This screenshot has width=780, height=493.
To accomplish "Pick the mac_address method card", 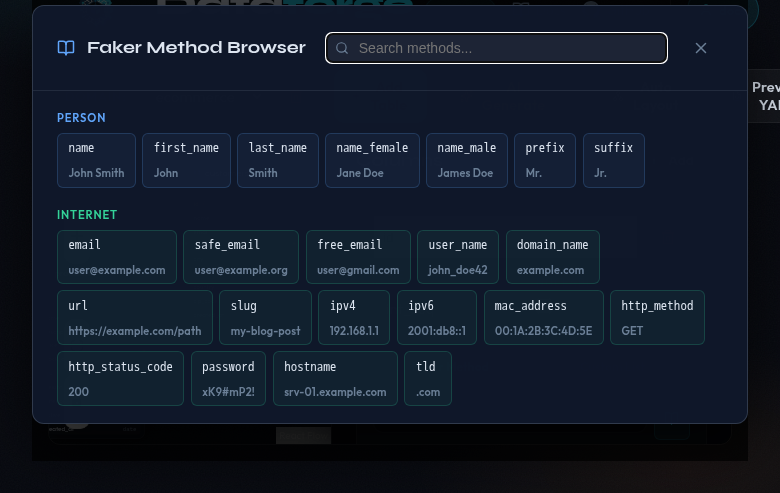I will (x=544, y=318).
